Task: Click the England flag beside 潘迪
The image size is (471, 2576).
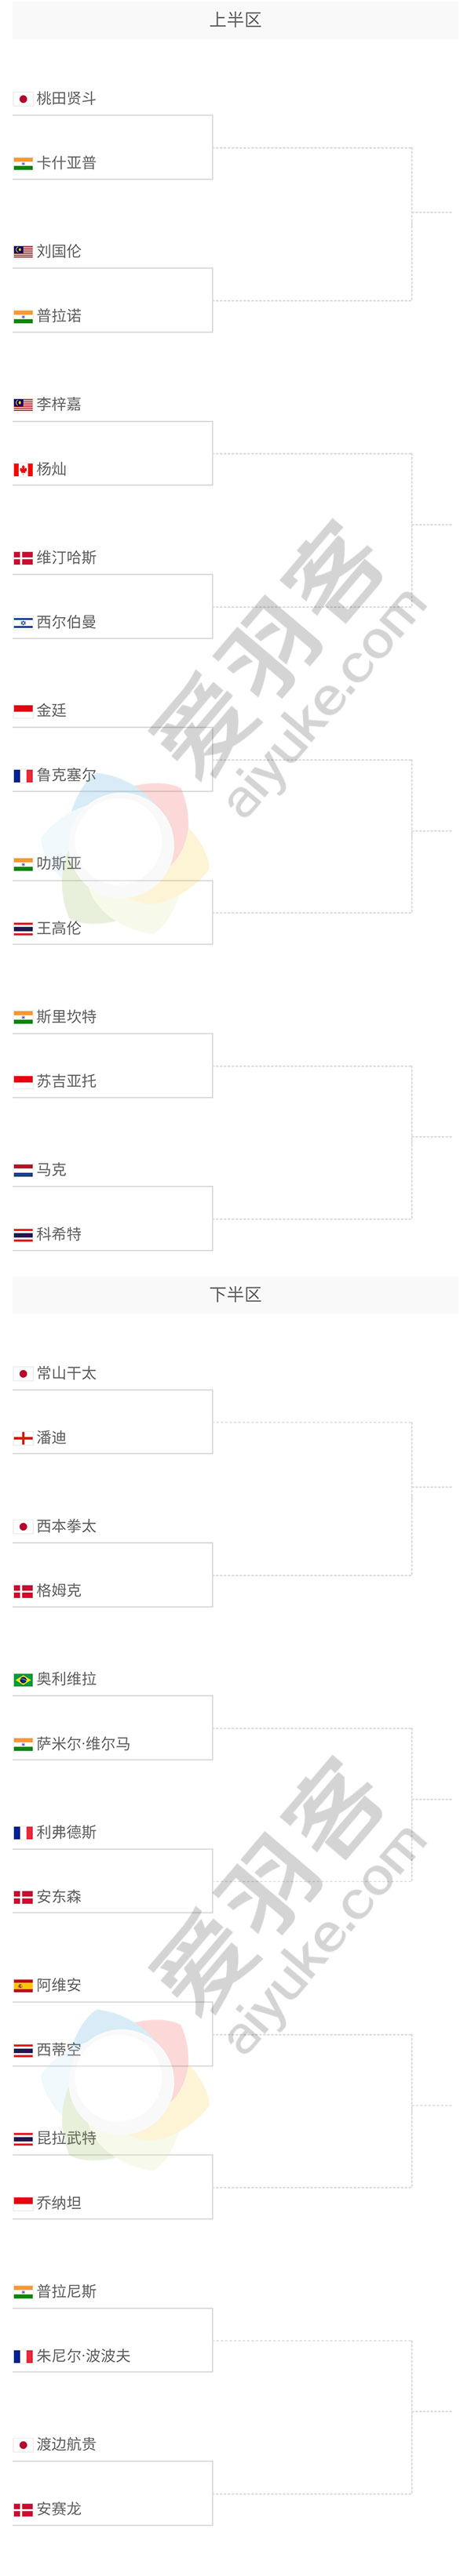Action: pos(23,1438)
